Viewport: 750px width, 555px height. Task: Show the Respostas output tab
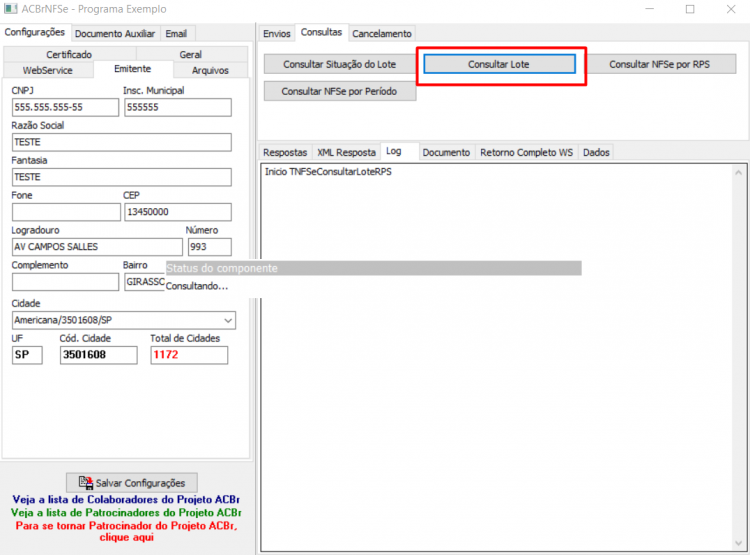click(285, 152)
